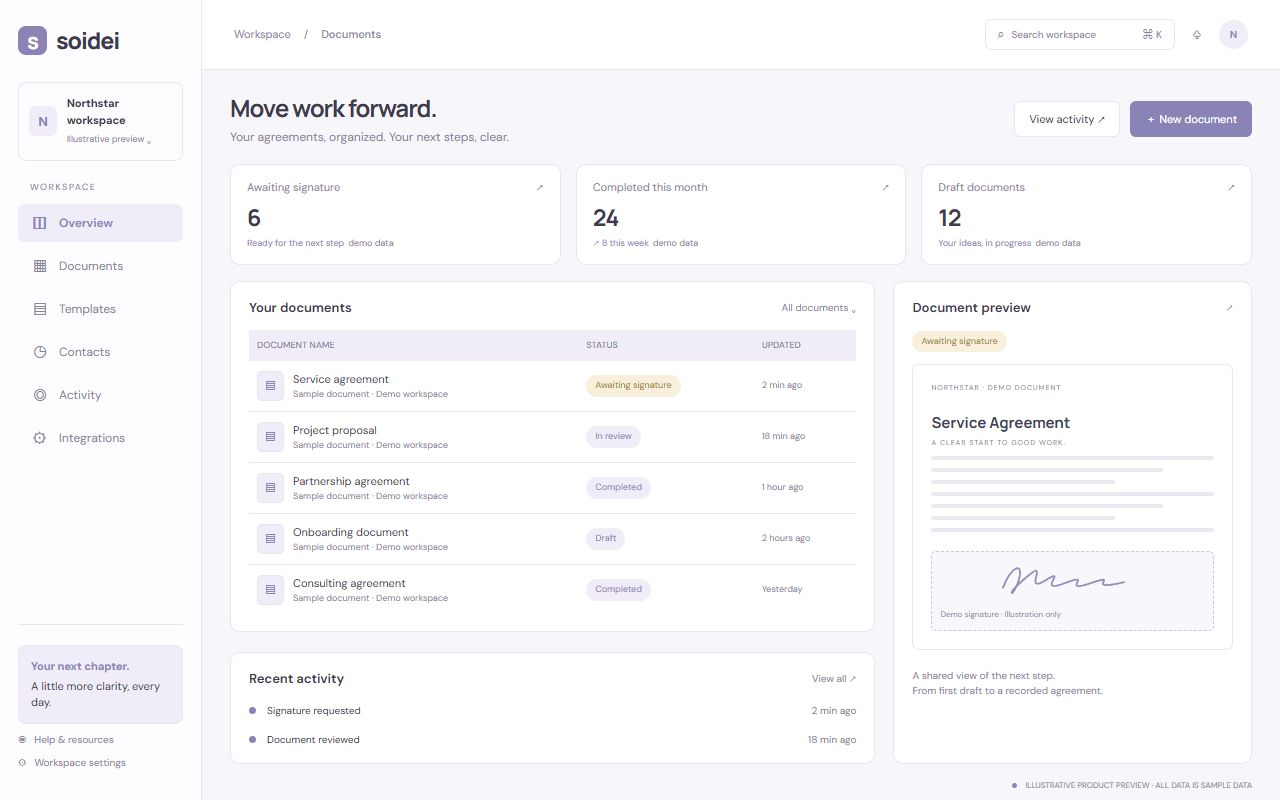Click the soidei logo icon

pyautogui.click(x=32, y=40)
